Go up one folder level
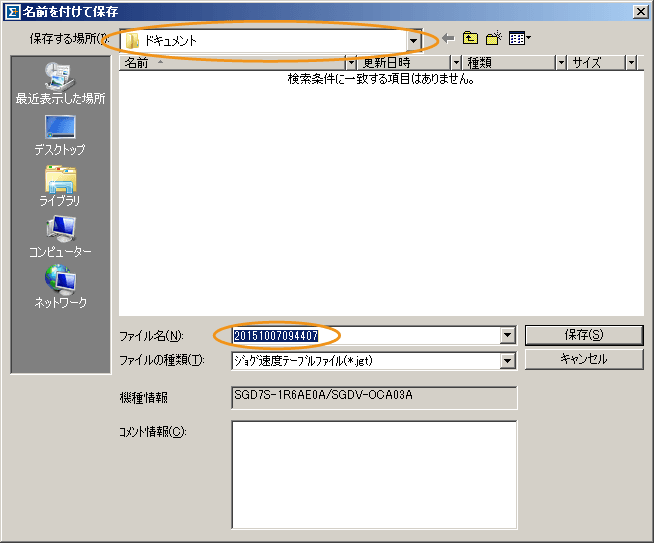Viewport: 654px width, 543px height. [470, 38]
